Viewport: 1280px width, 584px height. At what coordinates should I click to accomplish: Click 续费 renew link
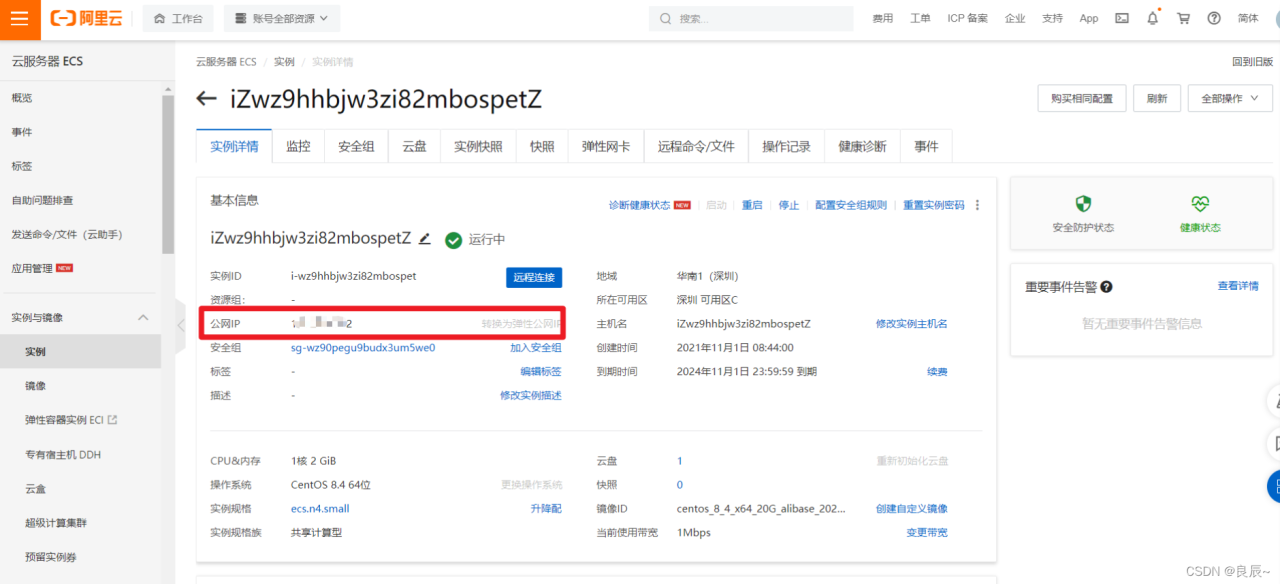coord(937,372)
